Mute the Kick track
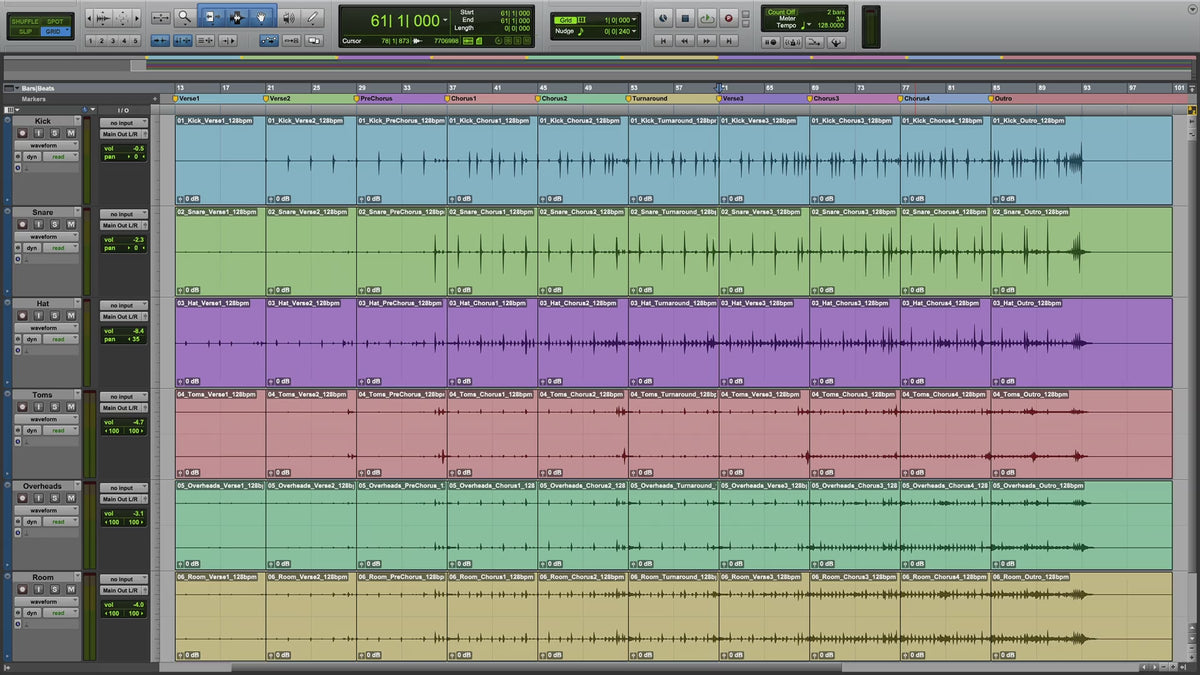This screenshot has width=1200, height=675. pos(71,134)
